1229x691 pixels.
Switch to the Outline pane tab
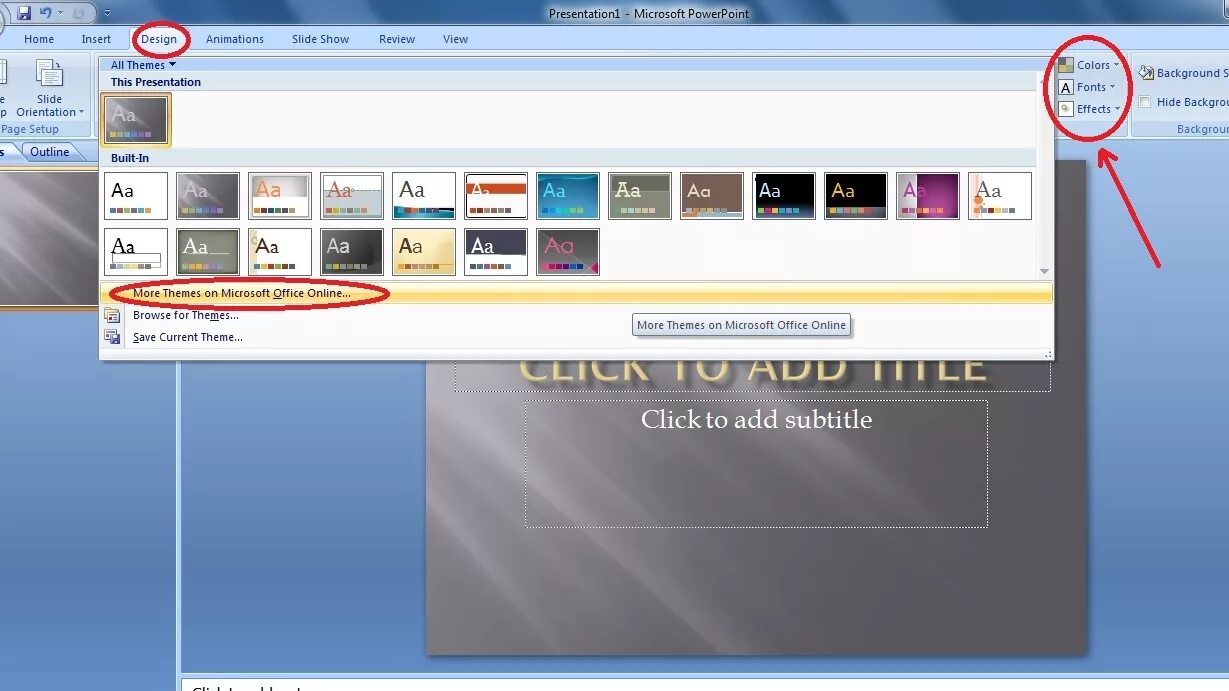tap(50, 152)
